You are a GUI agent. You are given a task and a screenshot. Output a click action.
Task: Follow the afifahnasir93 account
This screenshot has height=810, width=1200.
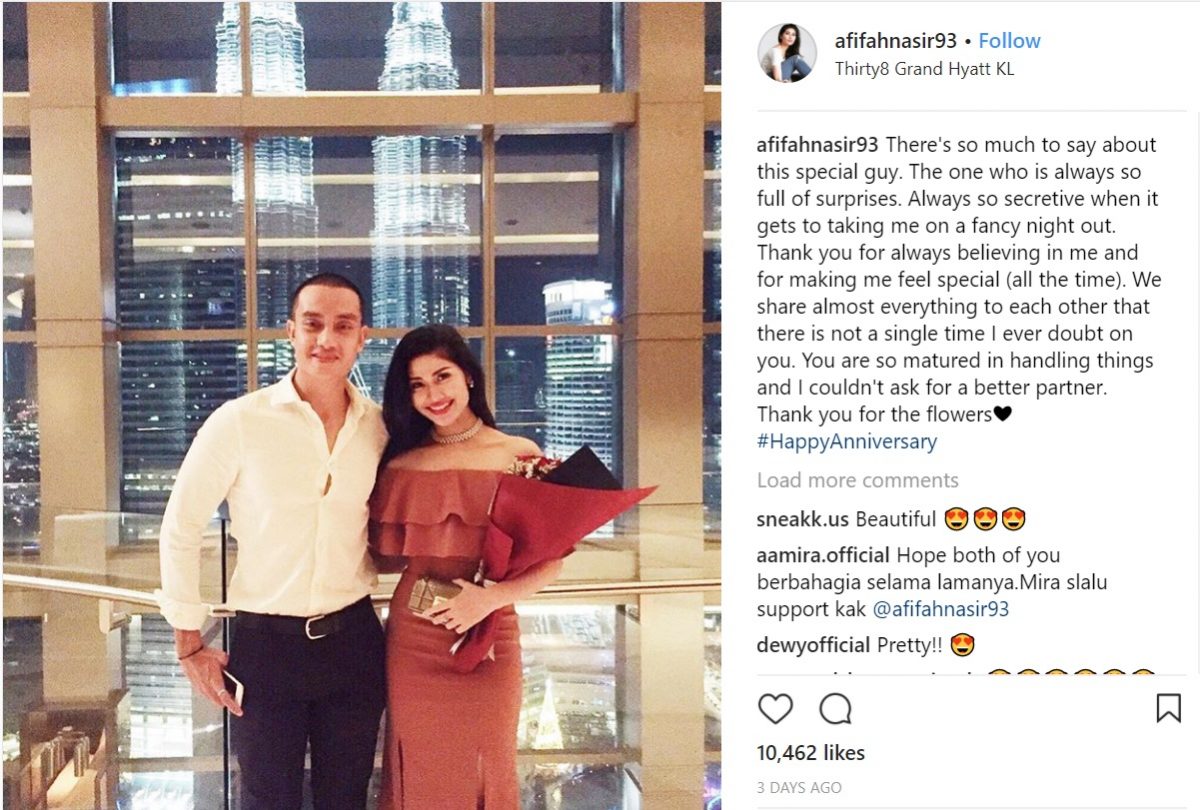[1009, 41]
